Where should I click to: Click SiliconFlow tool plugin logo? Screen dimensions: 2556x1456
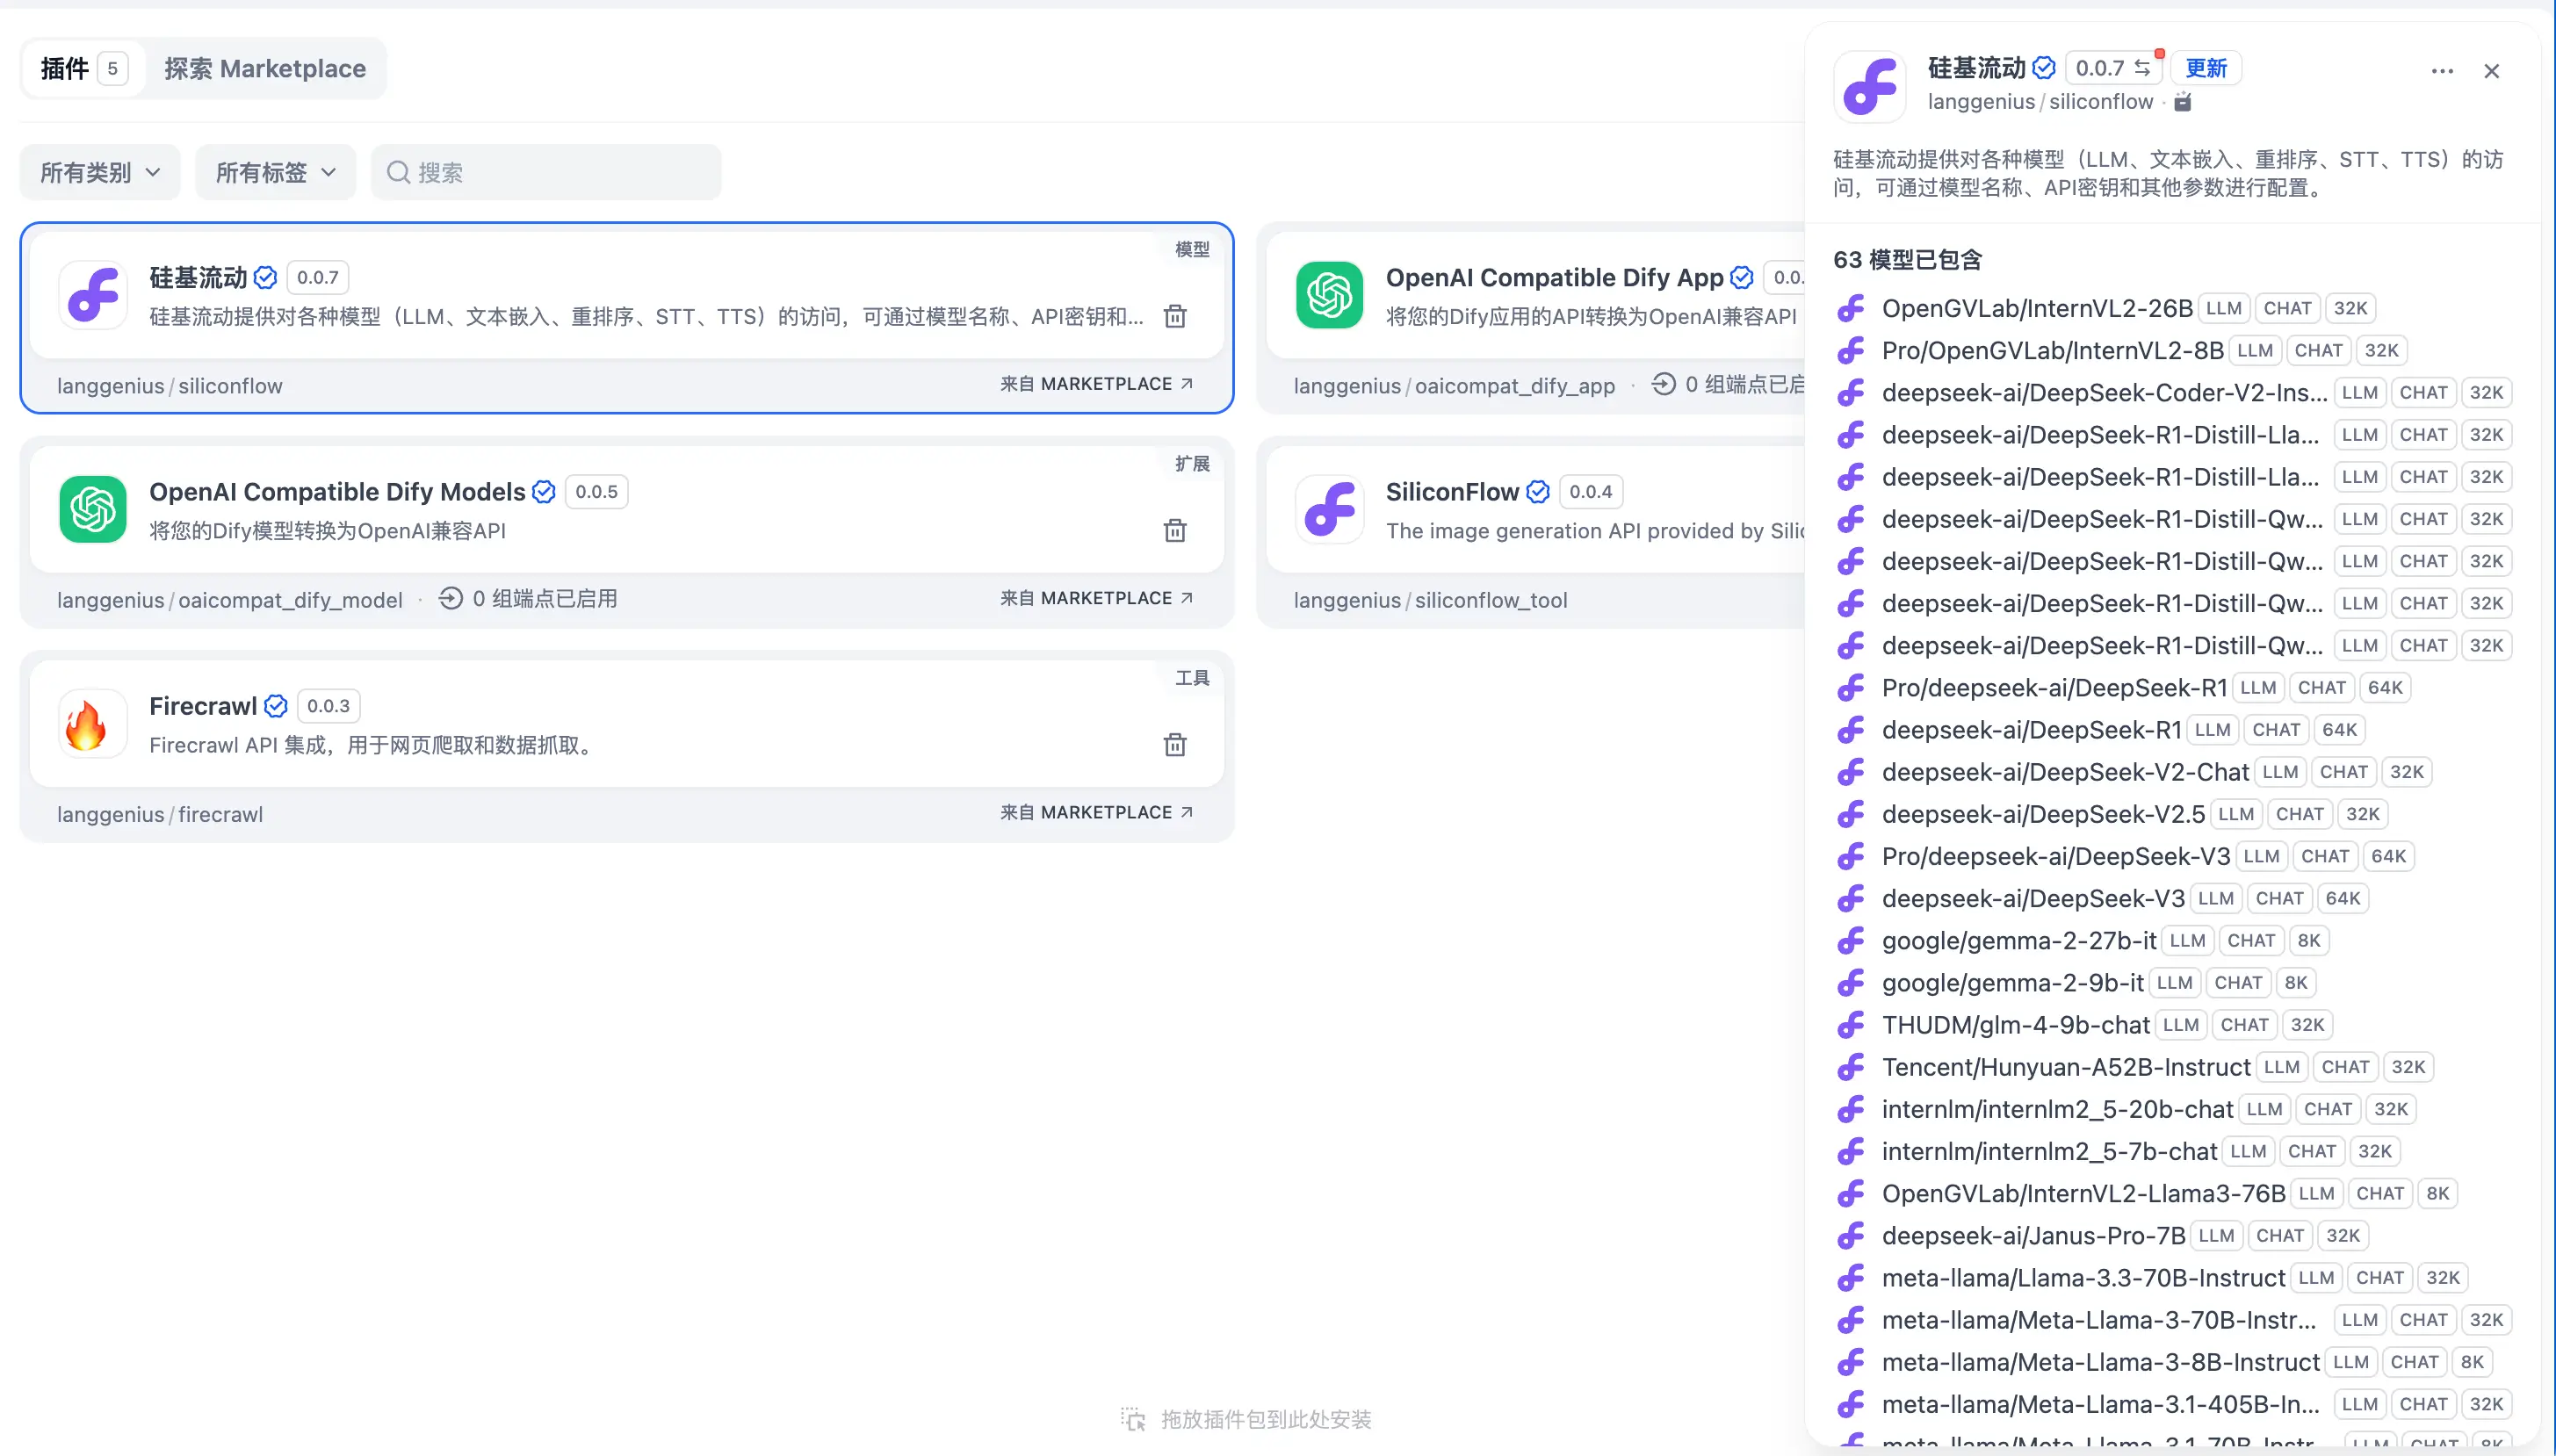click(1330, 509)
